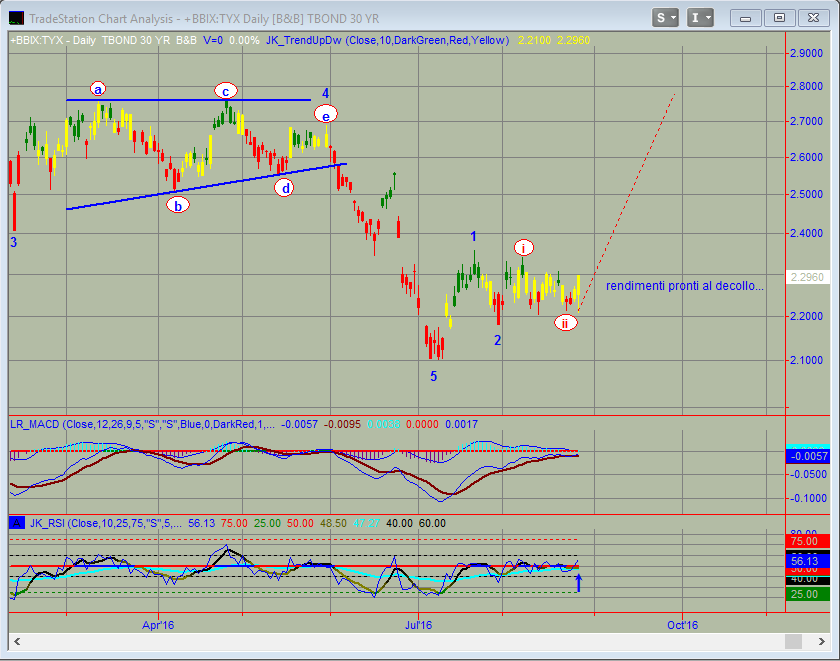
Task: Select the circled wave label 'b'
Action: [178, 205]
